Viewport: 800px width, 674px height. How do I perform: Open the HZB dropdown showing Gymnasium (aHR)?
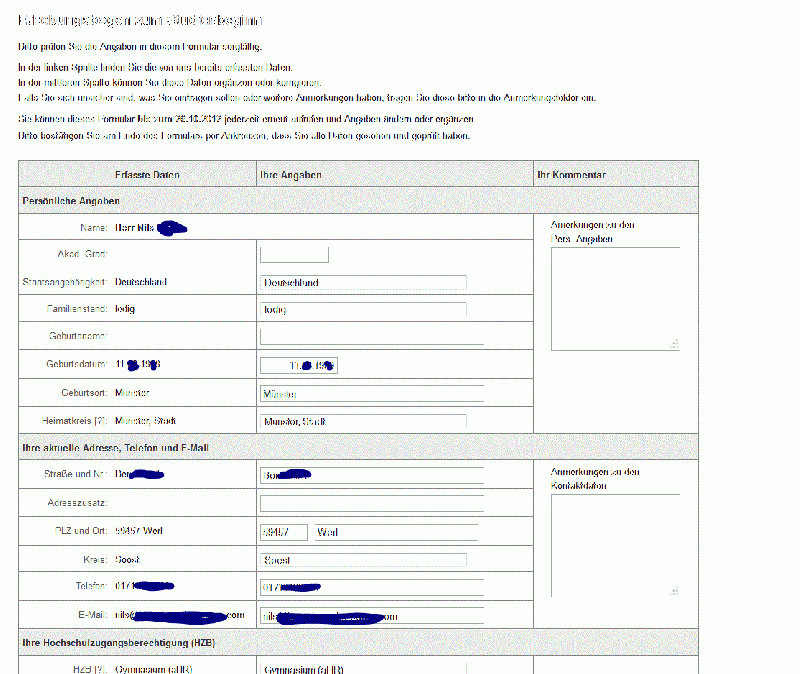363,669
